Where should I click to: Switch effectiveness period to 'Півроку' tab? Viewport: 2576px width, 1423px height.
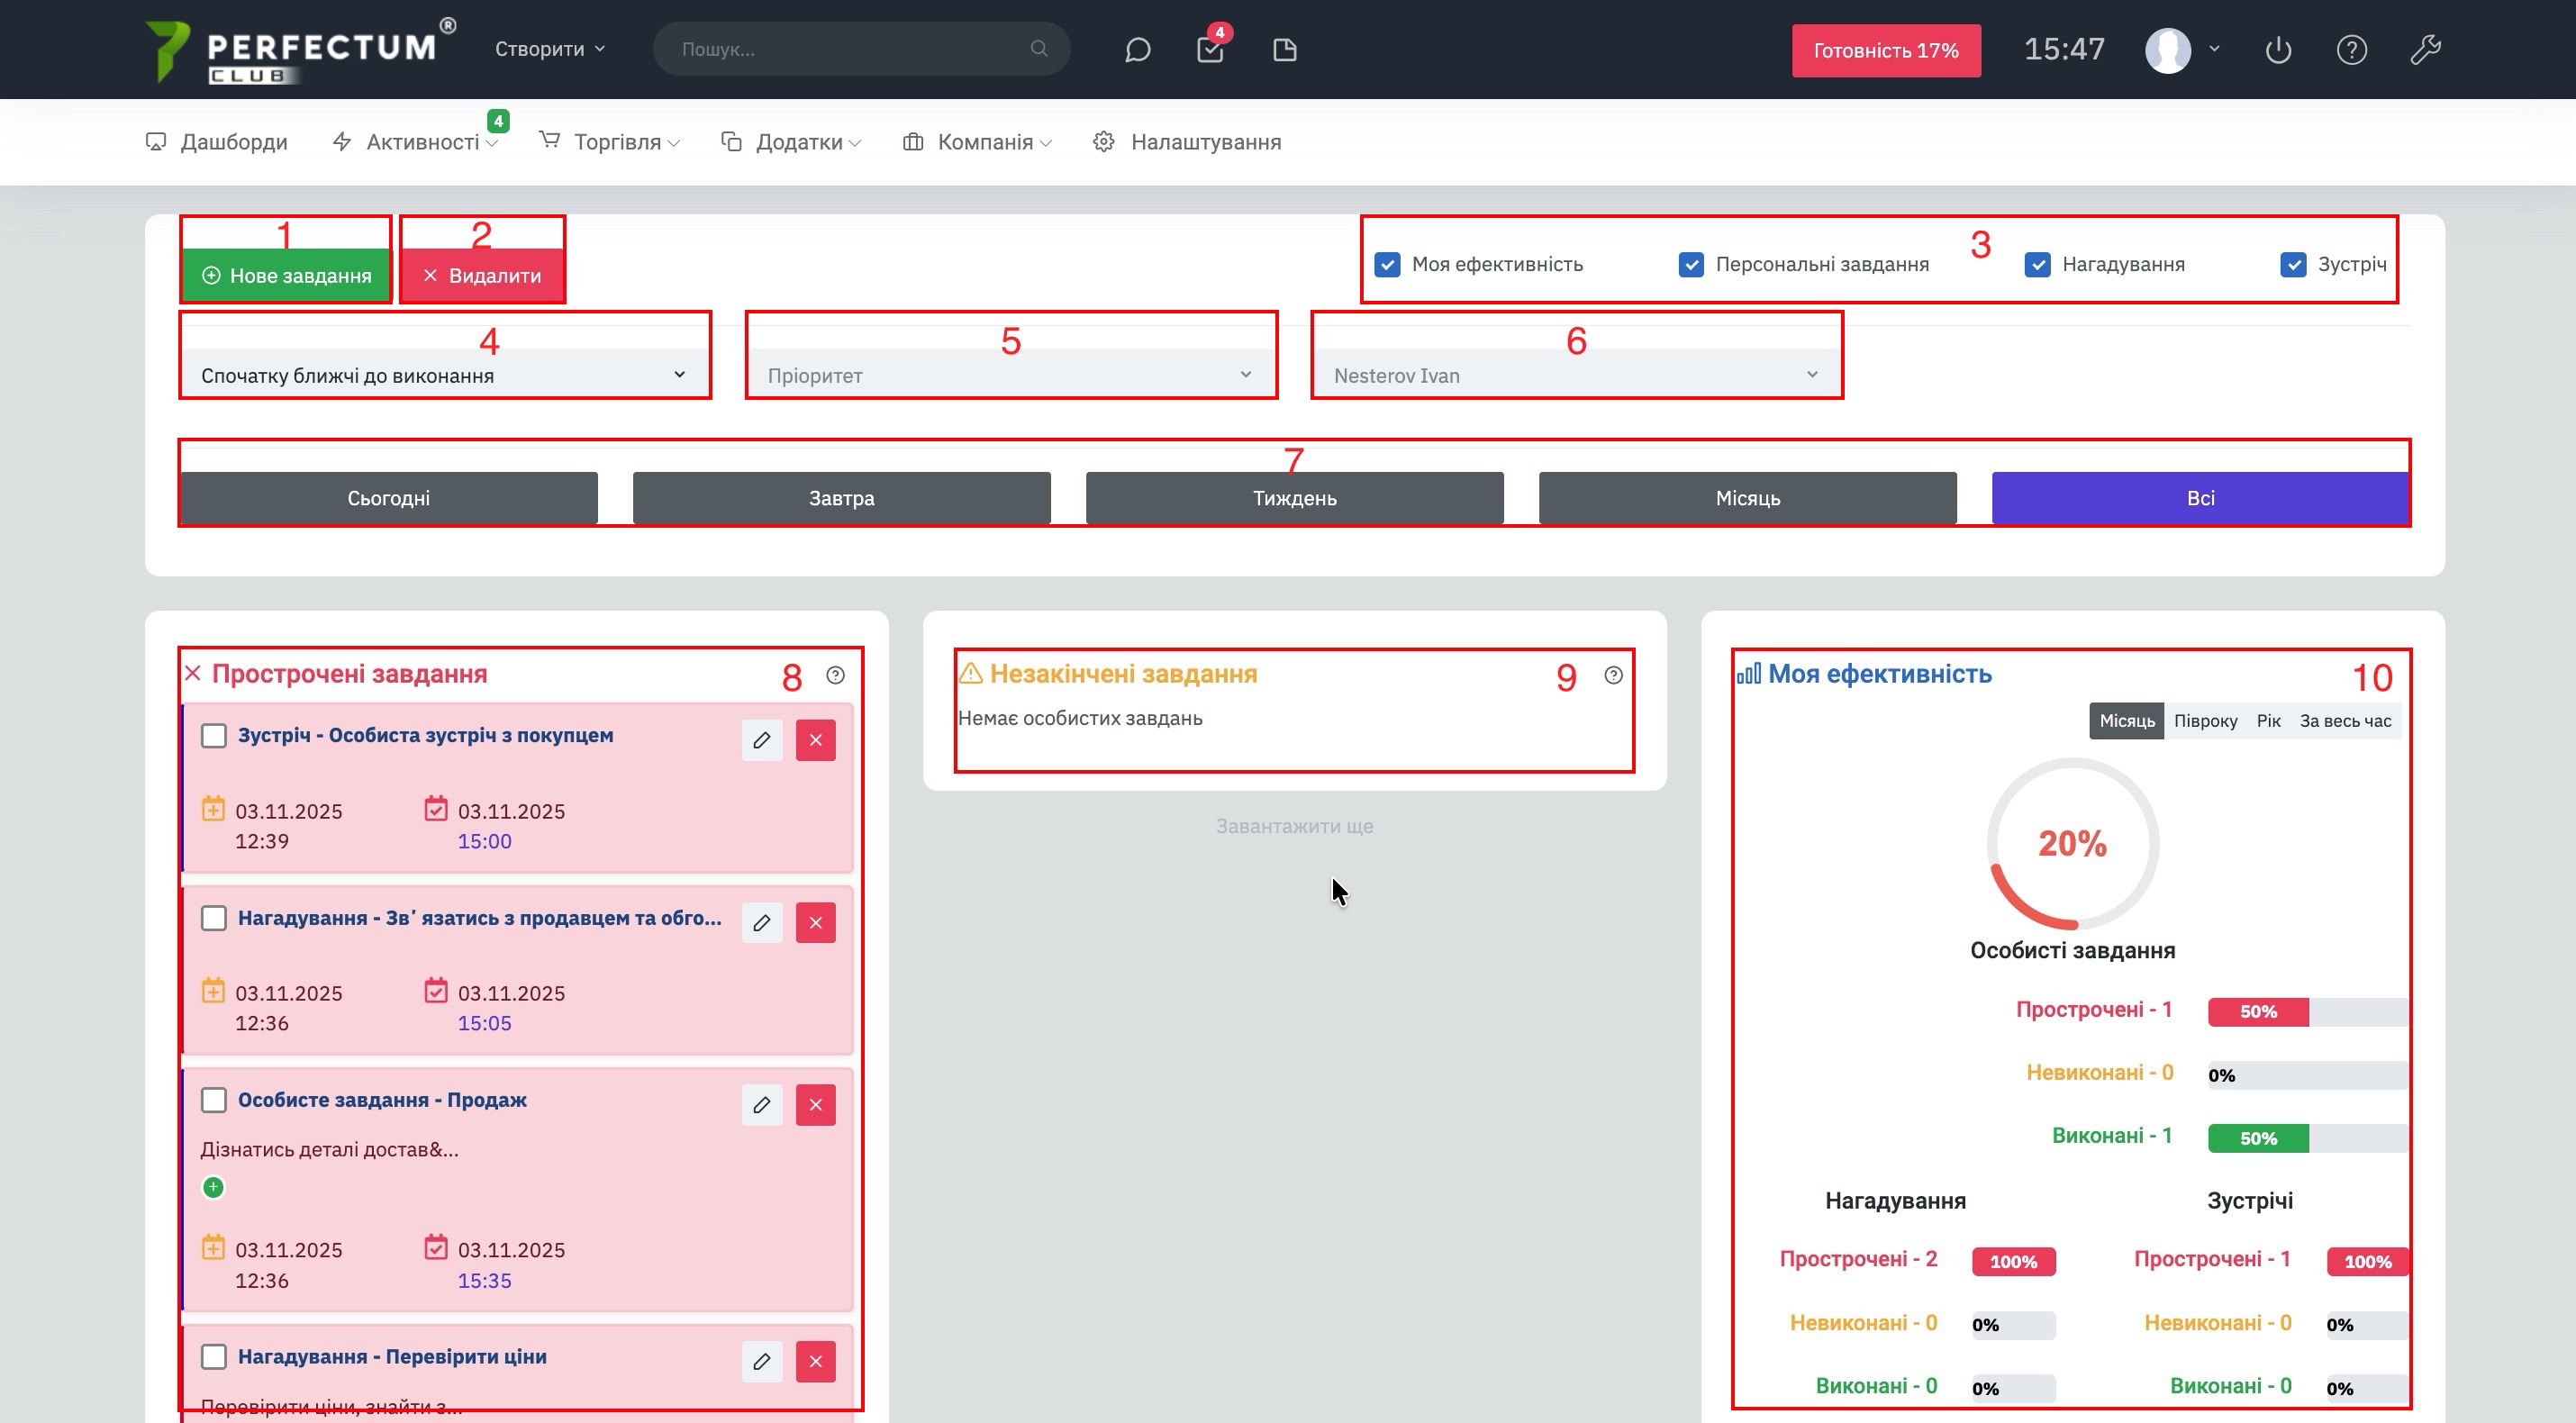(x=2205, y=721)
